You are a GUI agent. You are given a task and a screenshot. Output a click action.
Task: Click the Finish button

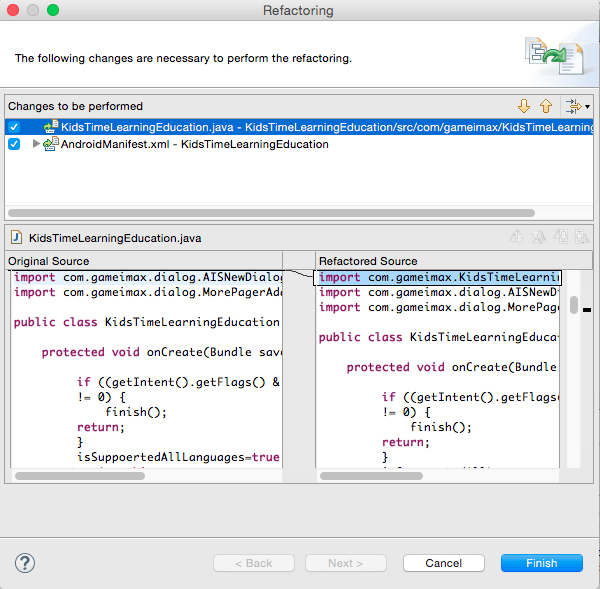(x=541, y=563)
